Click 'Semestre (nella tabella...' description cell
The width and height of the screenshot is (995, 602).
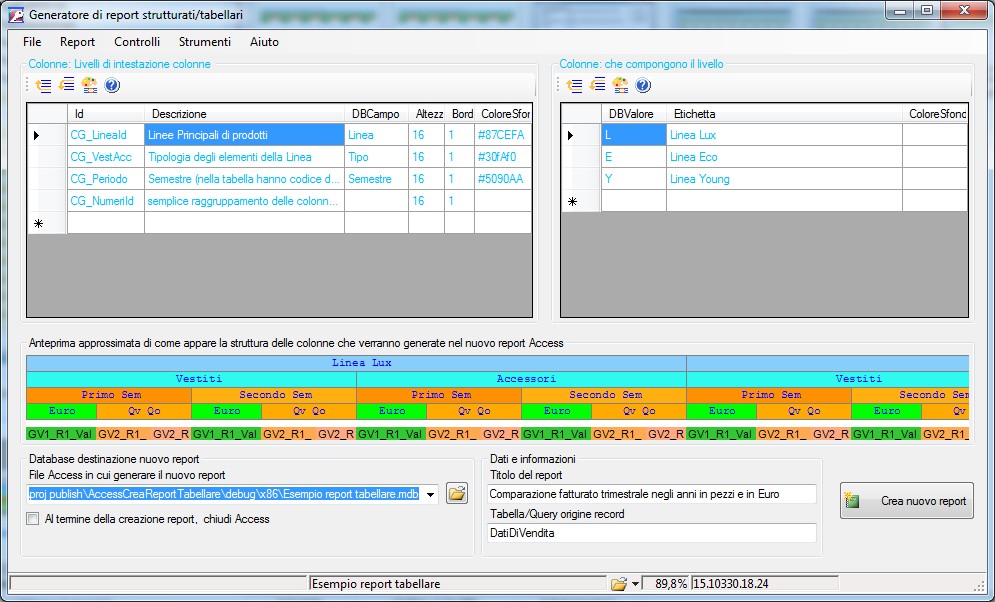click(x=244, y=179)
